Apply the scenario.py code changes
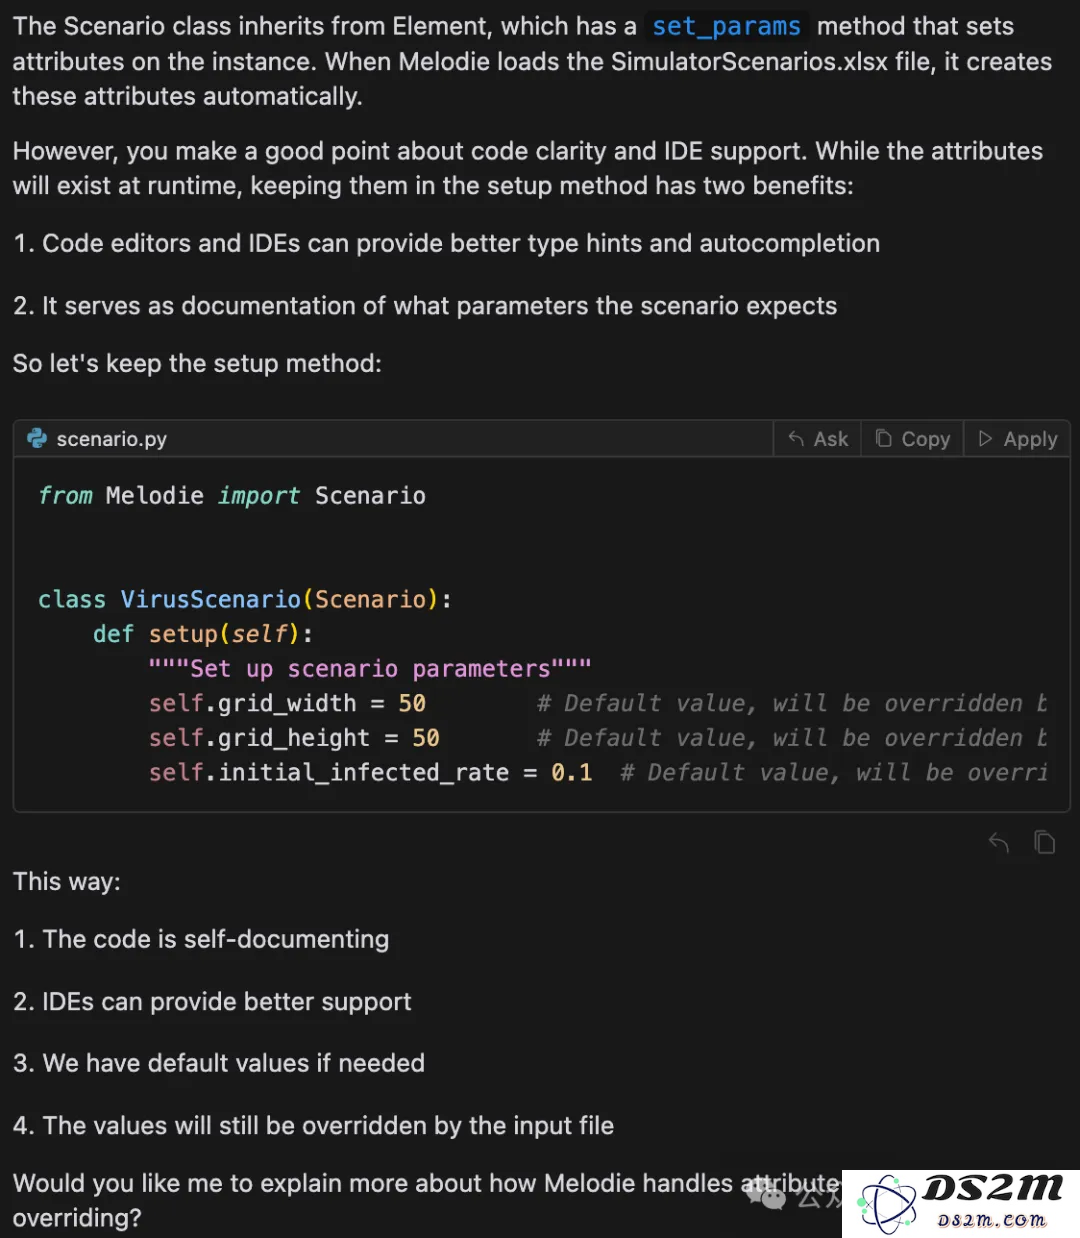Image resolution: width=1080 pixels, height=1238 pixels. [x=1017, y=439]
